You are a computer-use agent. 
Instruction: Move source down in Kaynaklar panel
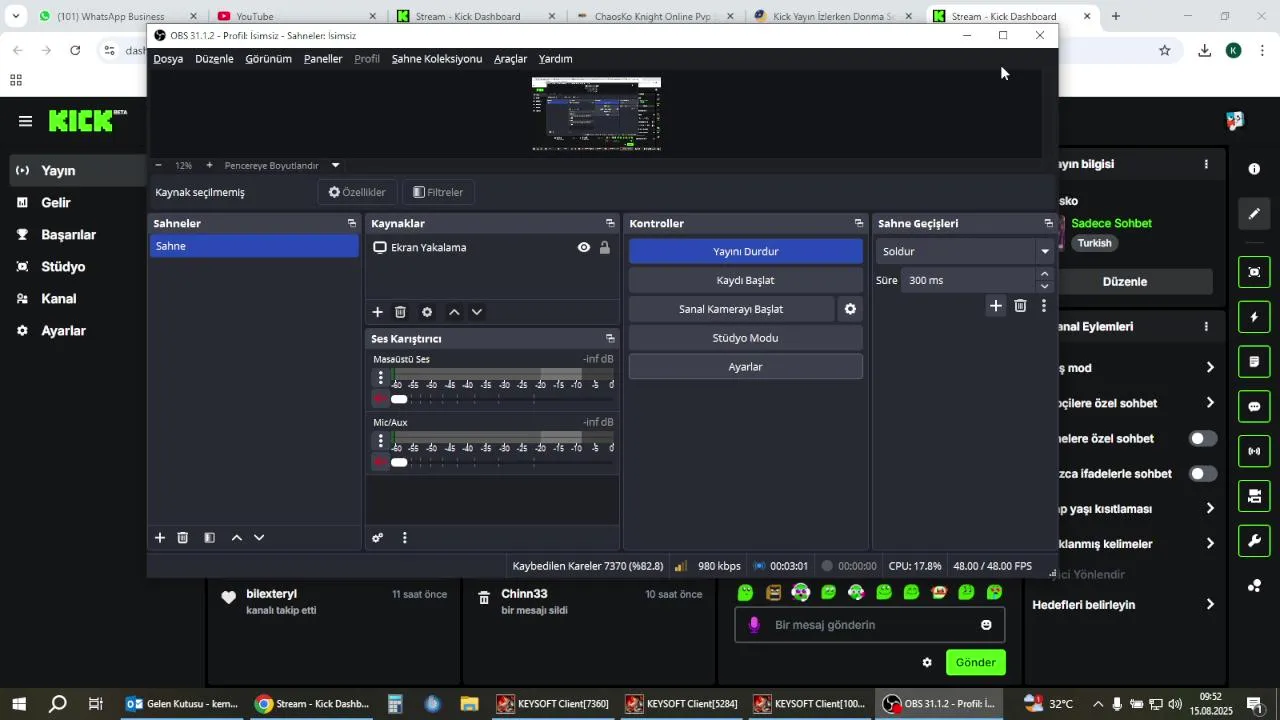click(x=477, y=312)
